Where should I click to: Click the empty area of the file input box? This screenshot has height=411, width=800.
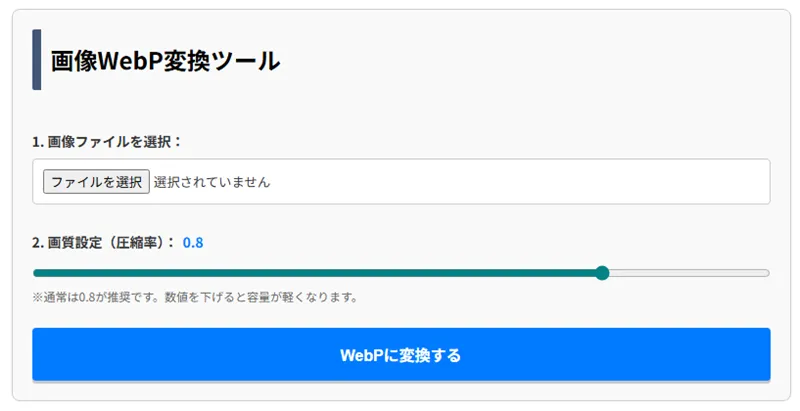520,182
